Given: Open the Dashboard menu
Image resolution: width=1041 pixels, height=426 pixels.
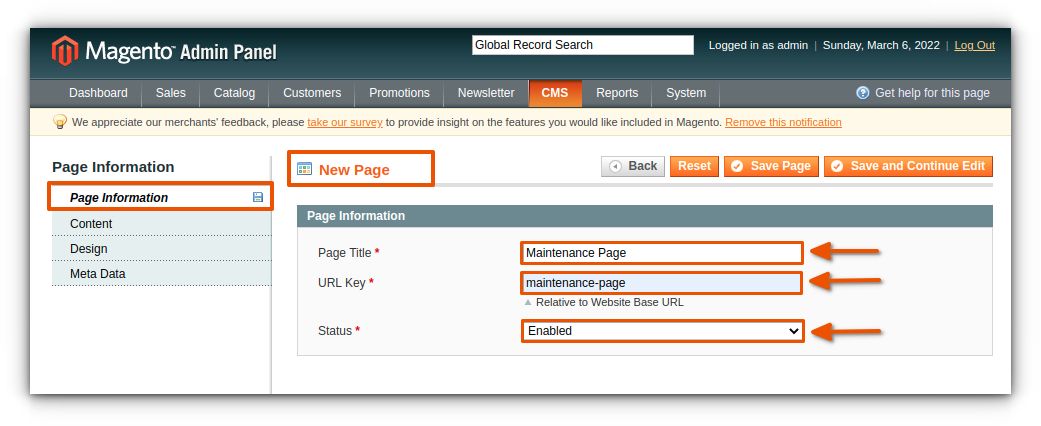Looking at the screenshot, I should coord(98,93).
